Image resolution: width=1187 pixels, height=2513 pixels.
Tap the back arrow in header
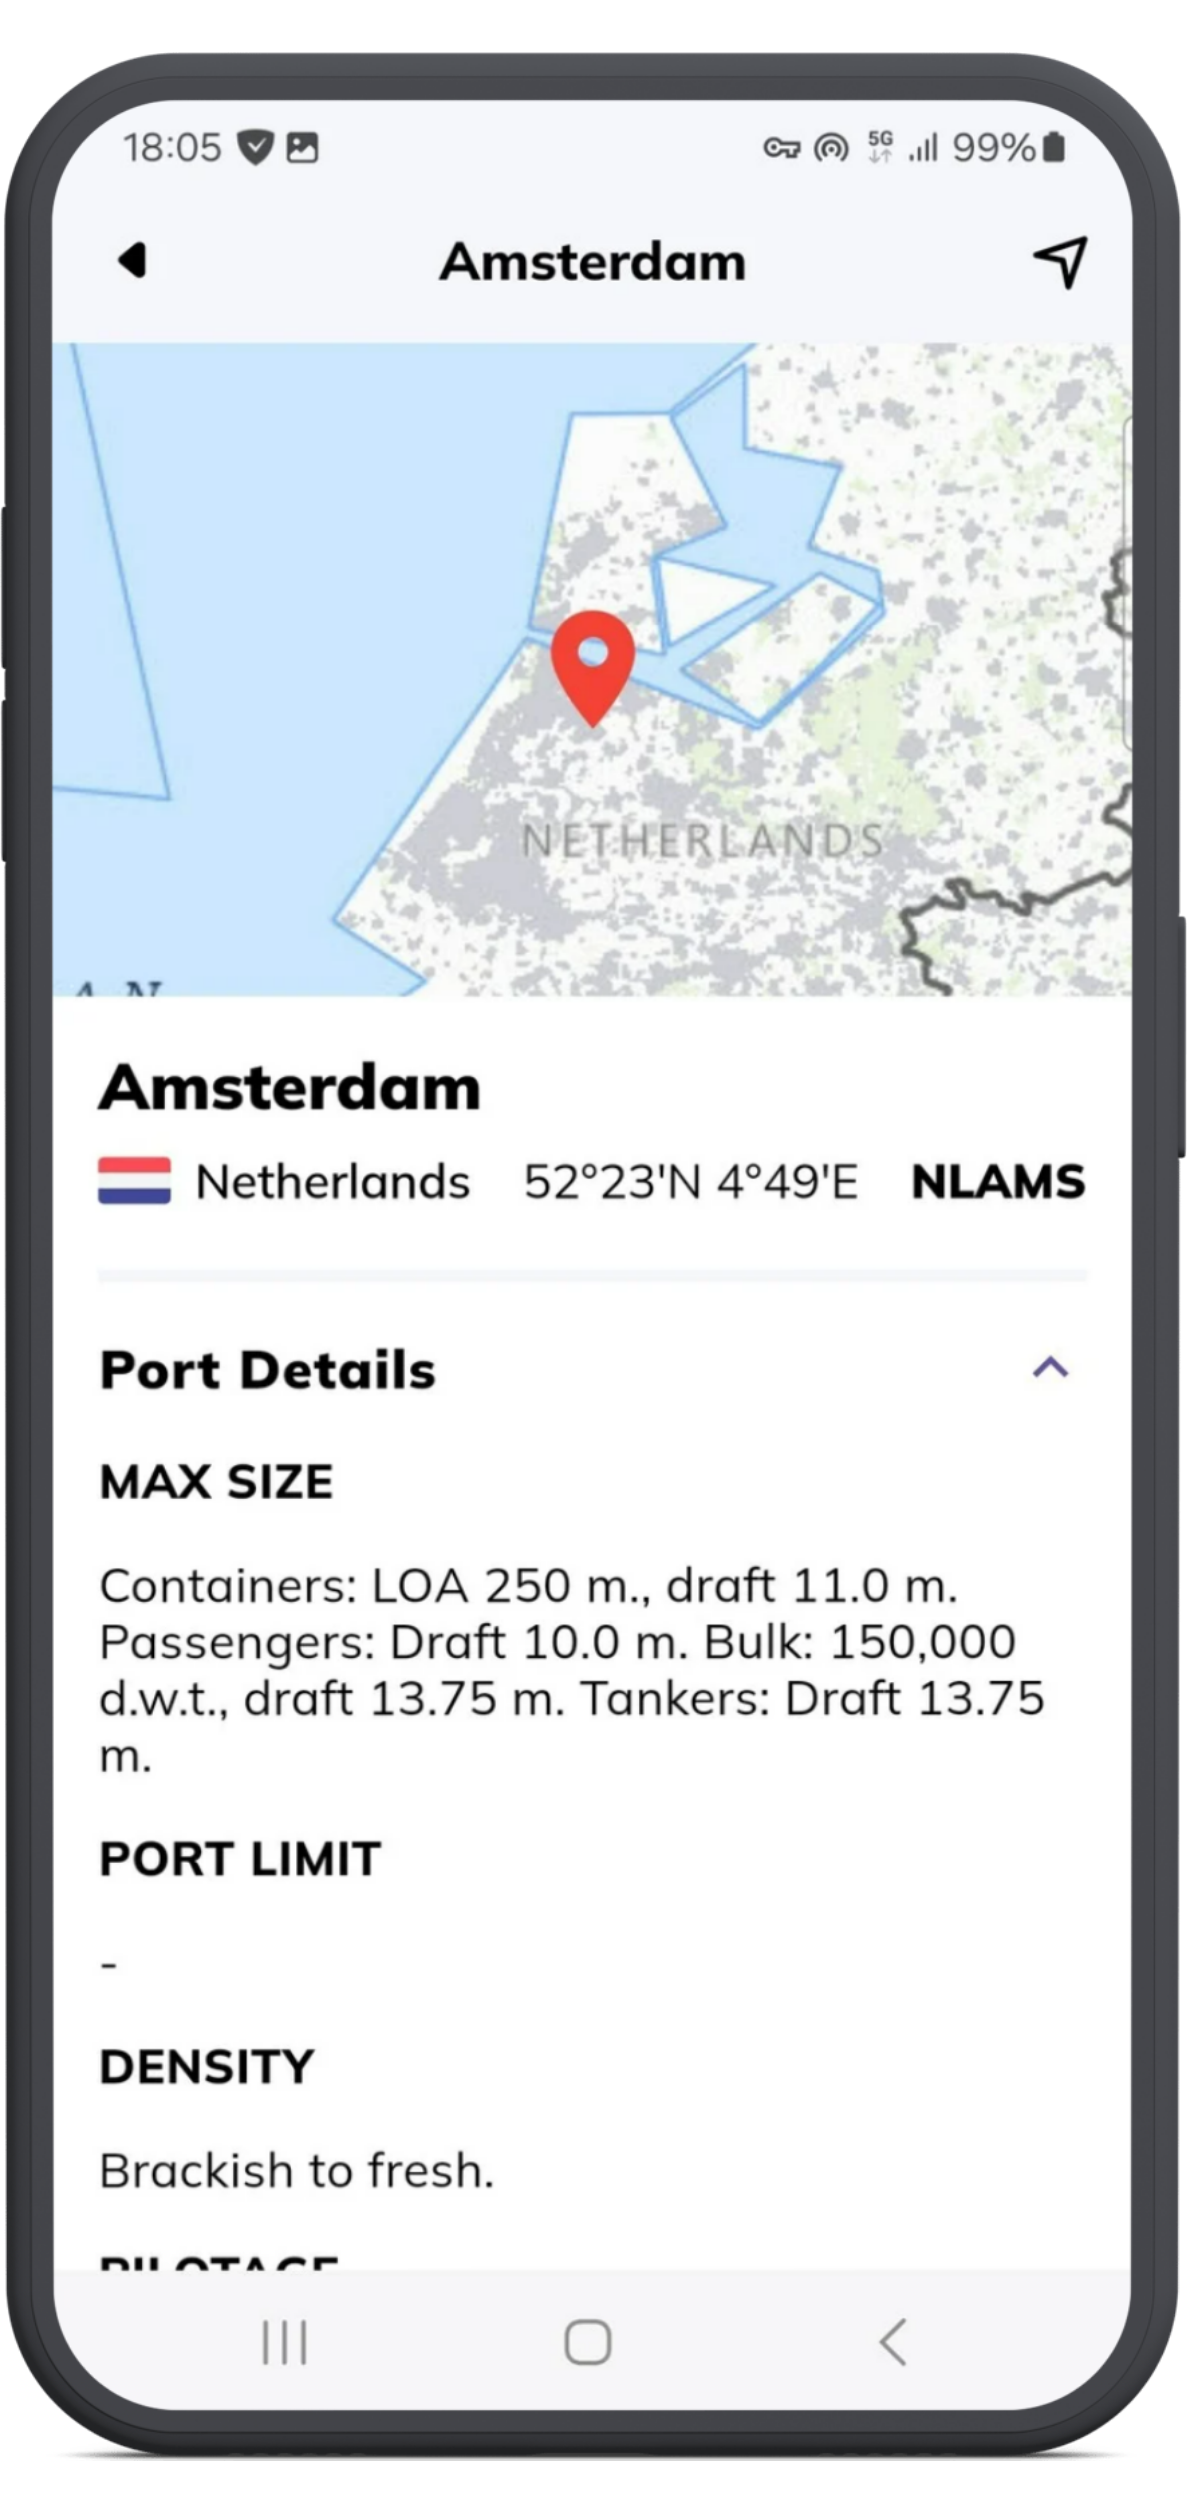click(133, 260)
